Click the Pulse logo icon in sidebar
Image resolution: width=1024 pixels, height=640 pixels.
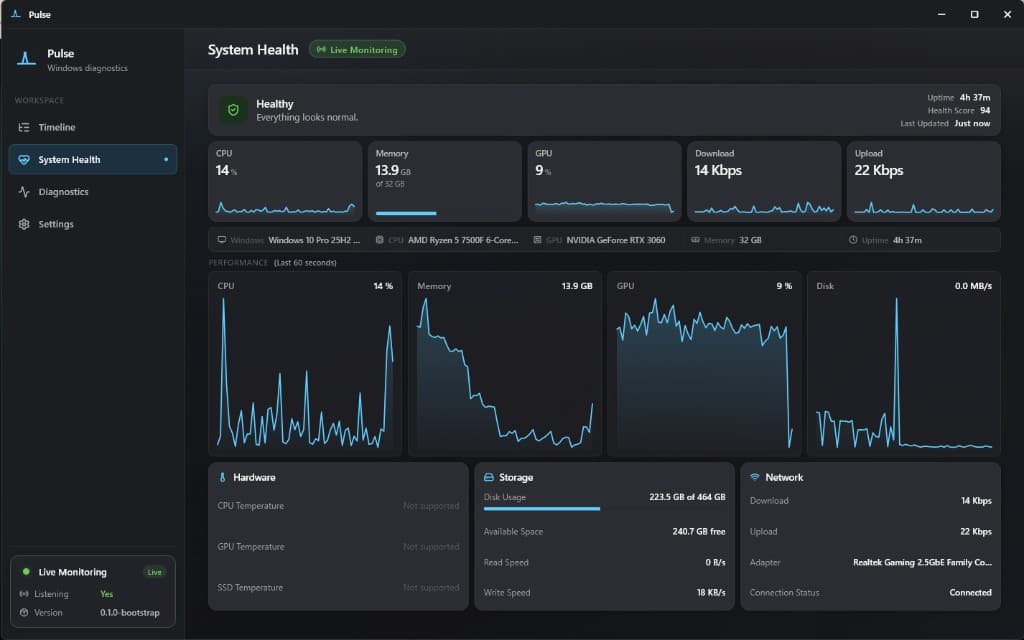tap(26, 59)
